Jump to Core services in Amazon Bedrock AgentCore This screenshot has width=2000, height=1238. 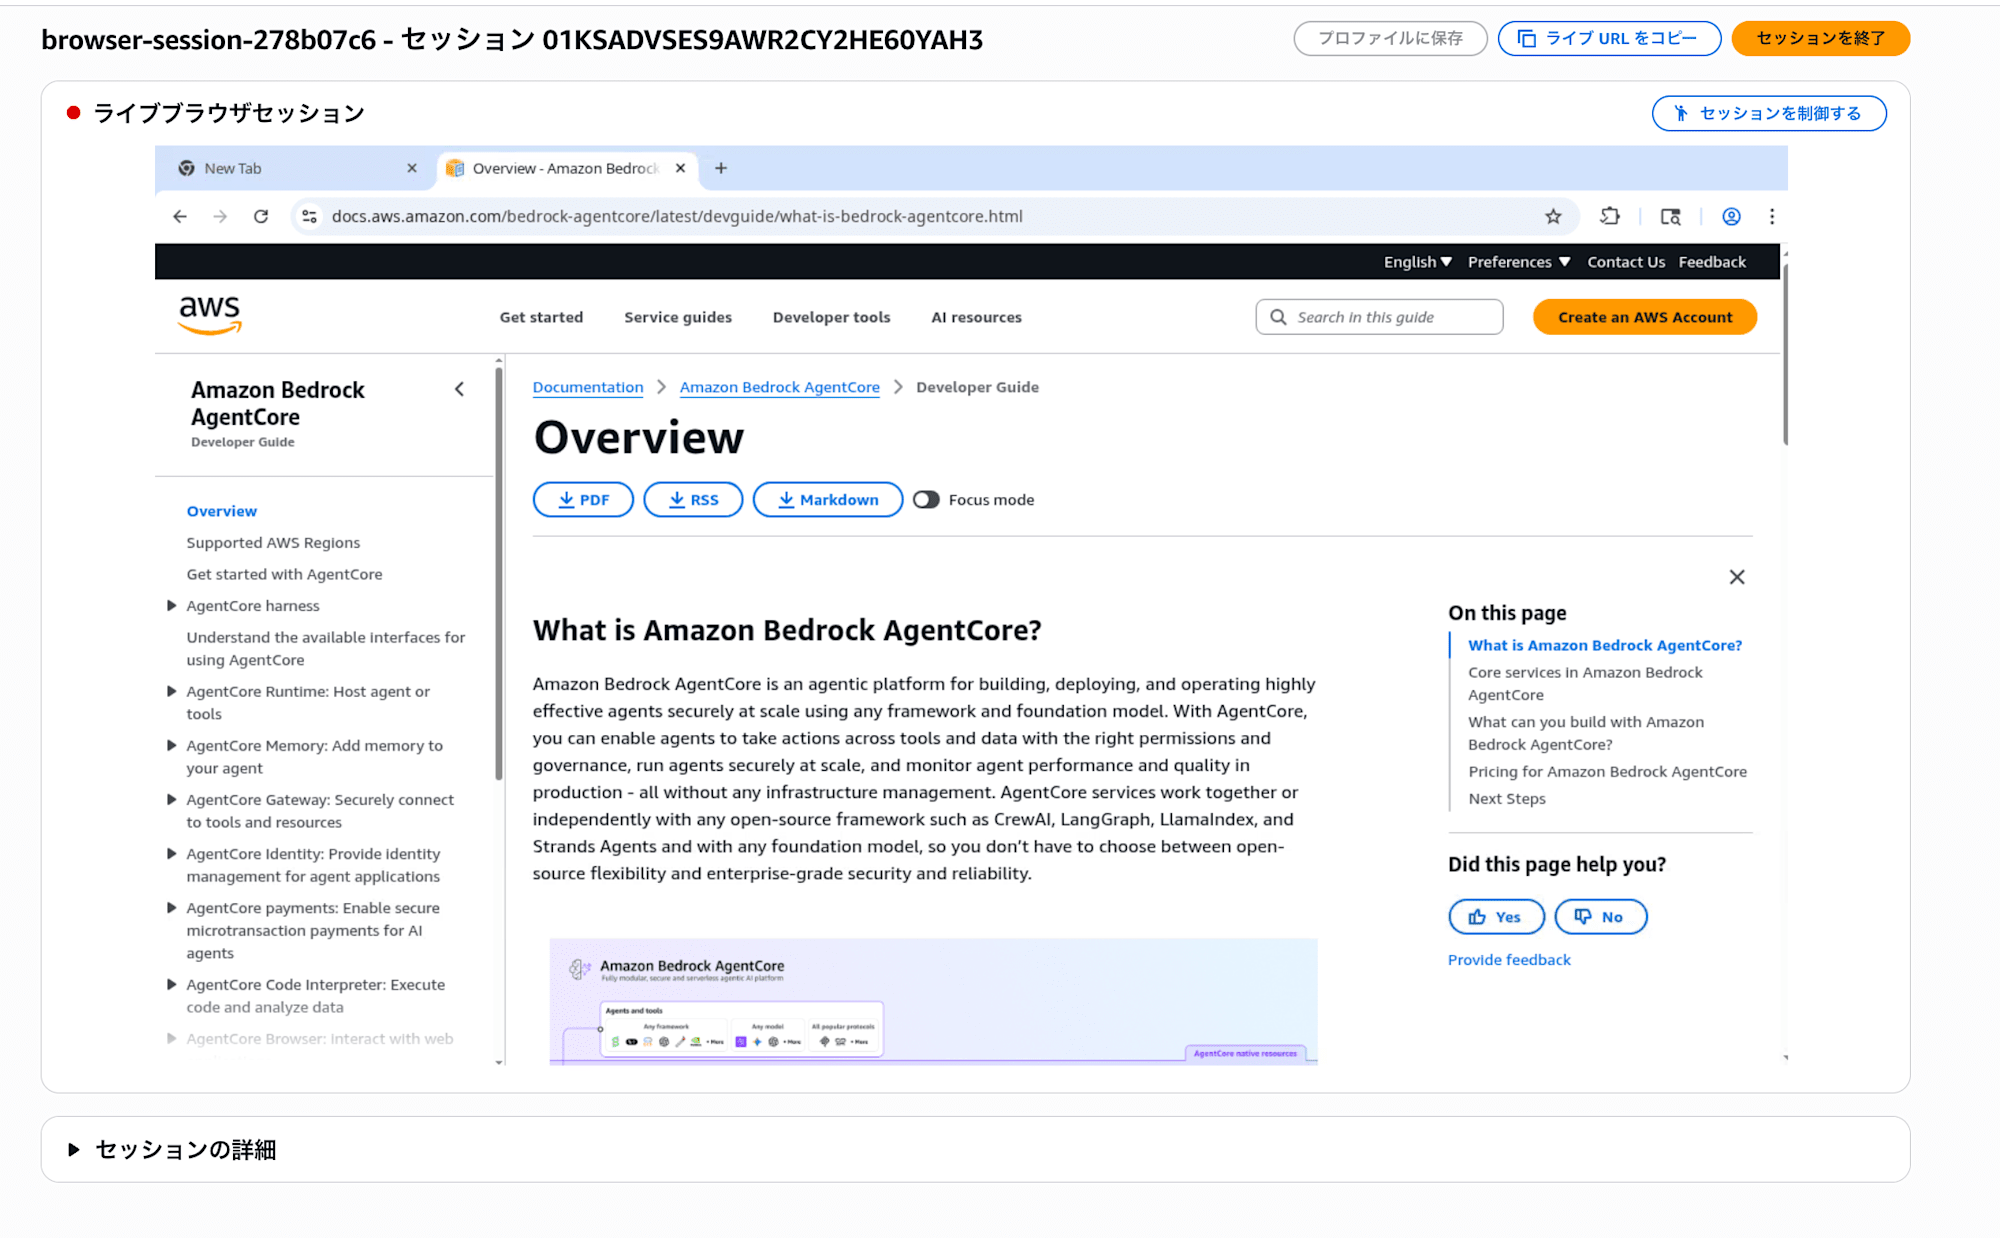tap(1585, 684)
